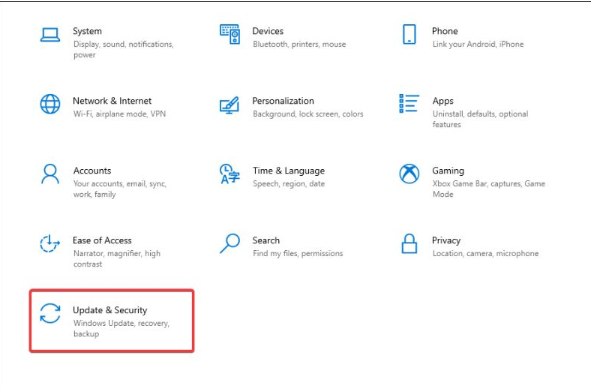The image size is (591, 389).
Task: Click the Gaming Xbox icon
Action: click(409, 174)
